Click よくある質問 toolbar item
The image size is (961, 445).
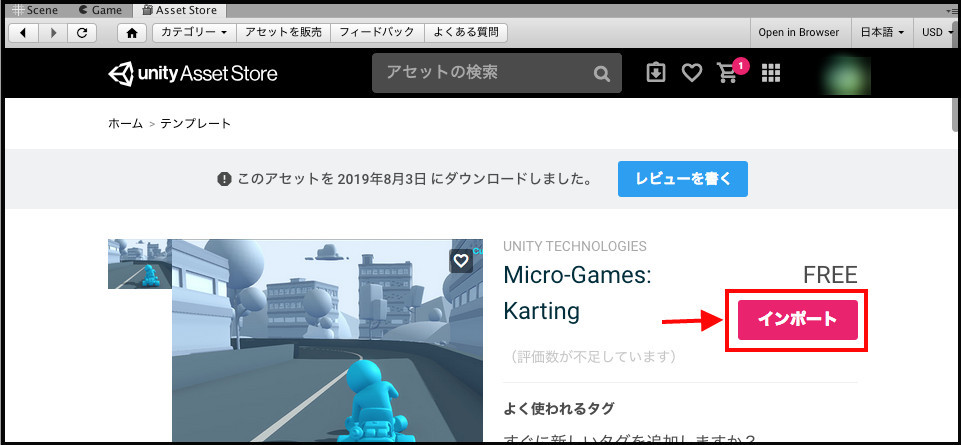(466, 32)
